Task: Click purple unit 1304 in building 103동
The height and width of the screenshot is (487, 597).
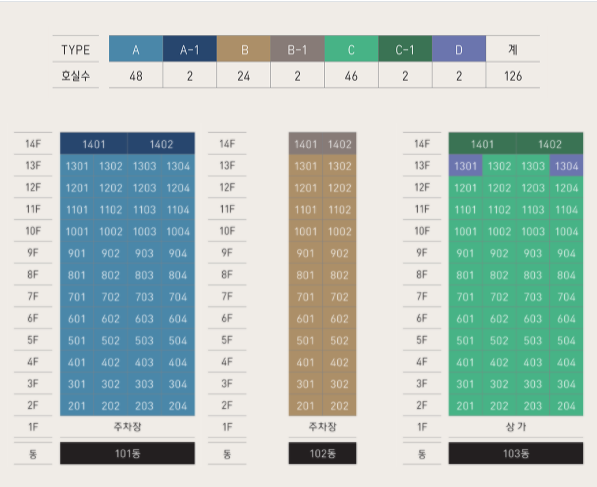Action: coord(567,166)
